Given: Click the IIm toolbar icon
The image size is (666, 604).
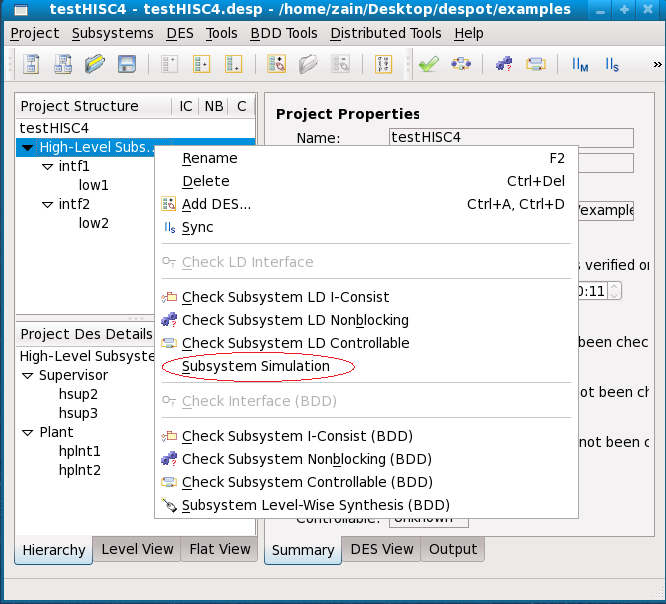Looking at the screenshot, I should tap(580, 65).
